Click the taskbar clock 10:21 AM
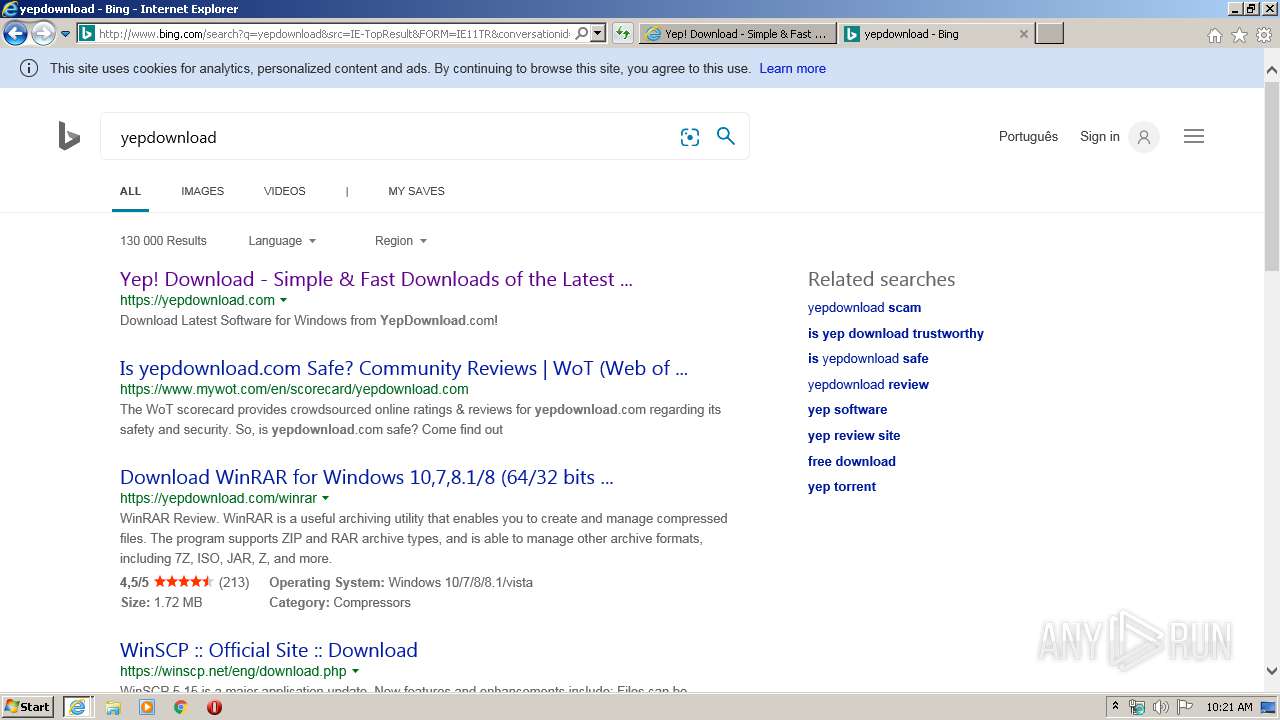Screen dimensions: 1280x720 click(x=1229, y=707)
